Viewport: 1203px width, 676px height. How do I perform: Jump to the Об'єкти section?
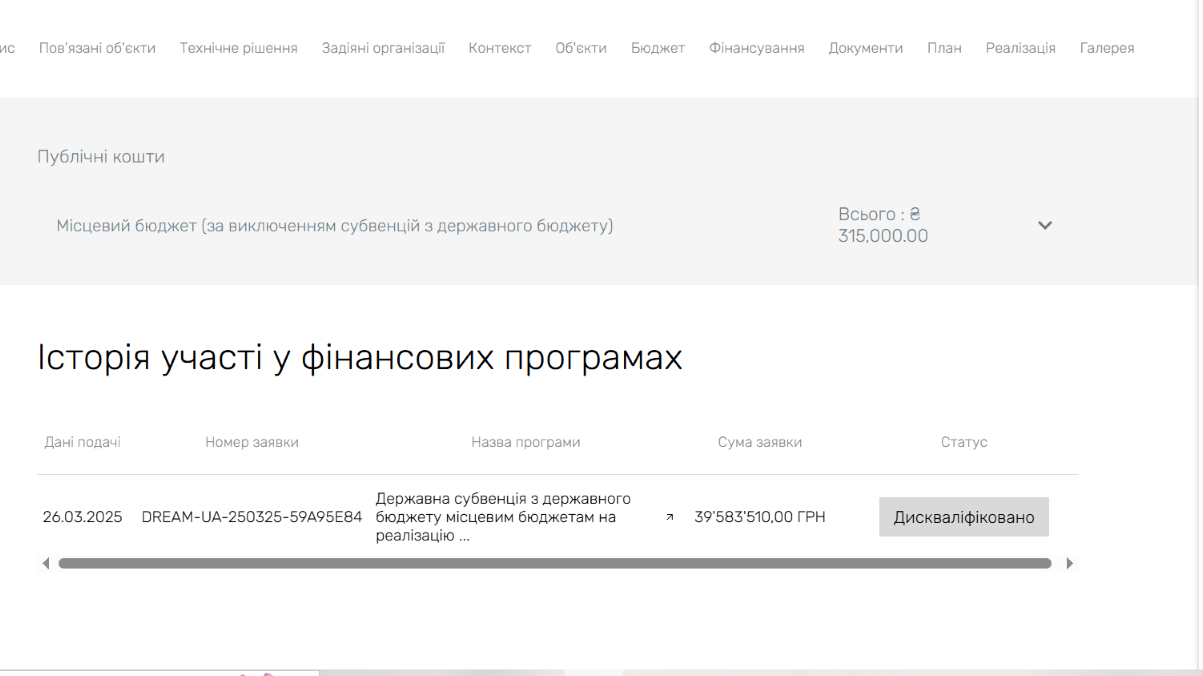(581, 48)
